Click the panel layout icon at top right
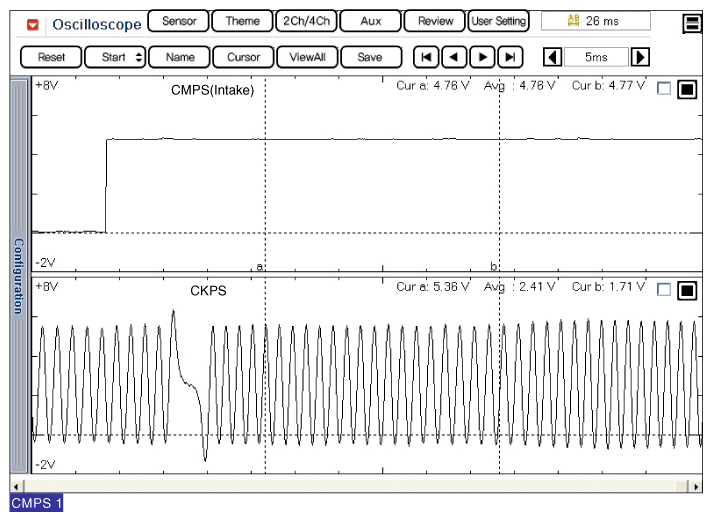 click(691, 24)
